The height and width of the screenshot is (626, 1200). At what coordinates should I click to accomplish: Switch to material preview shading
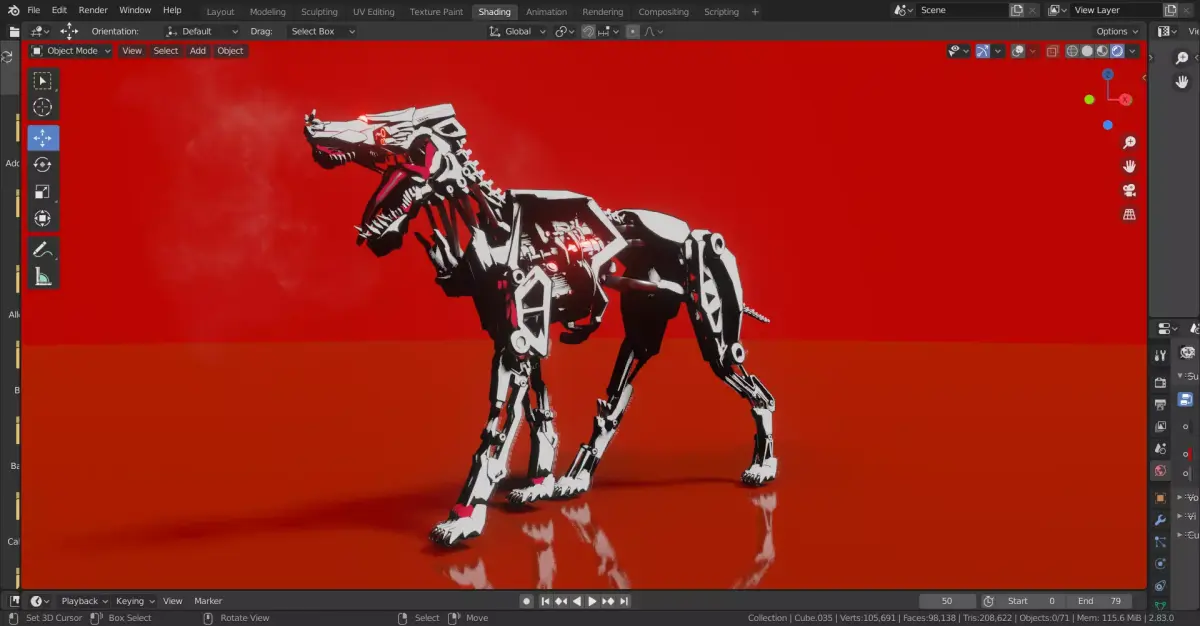click(x=1102, y=51)
